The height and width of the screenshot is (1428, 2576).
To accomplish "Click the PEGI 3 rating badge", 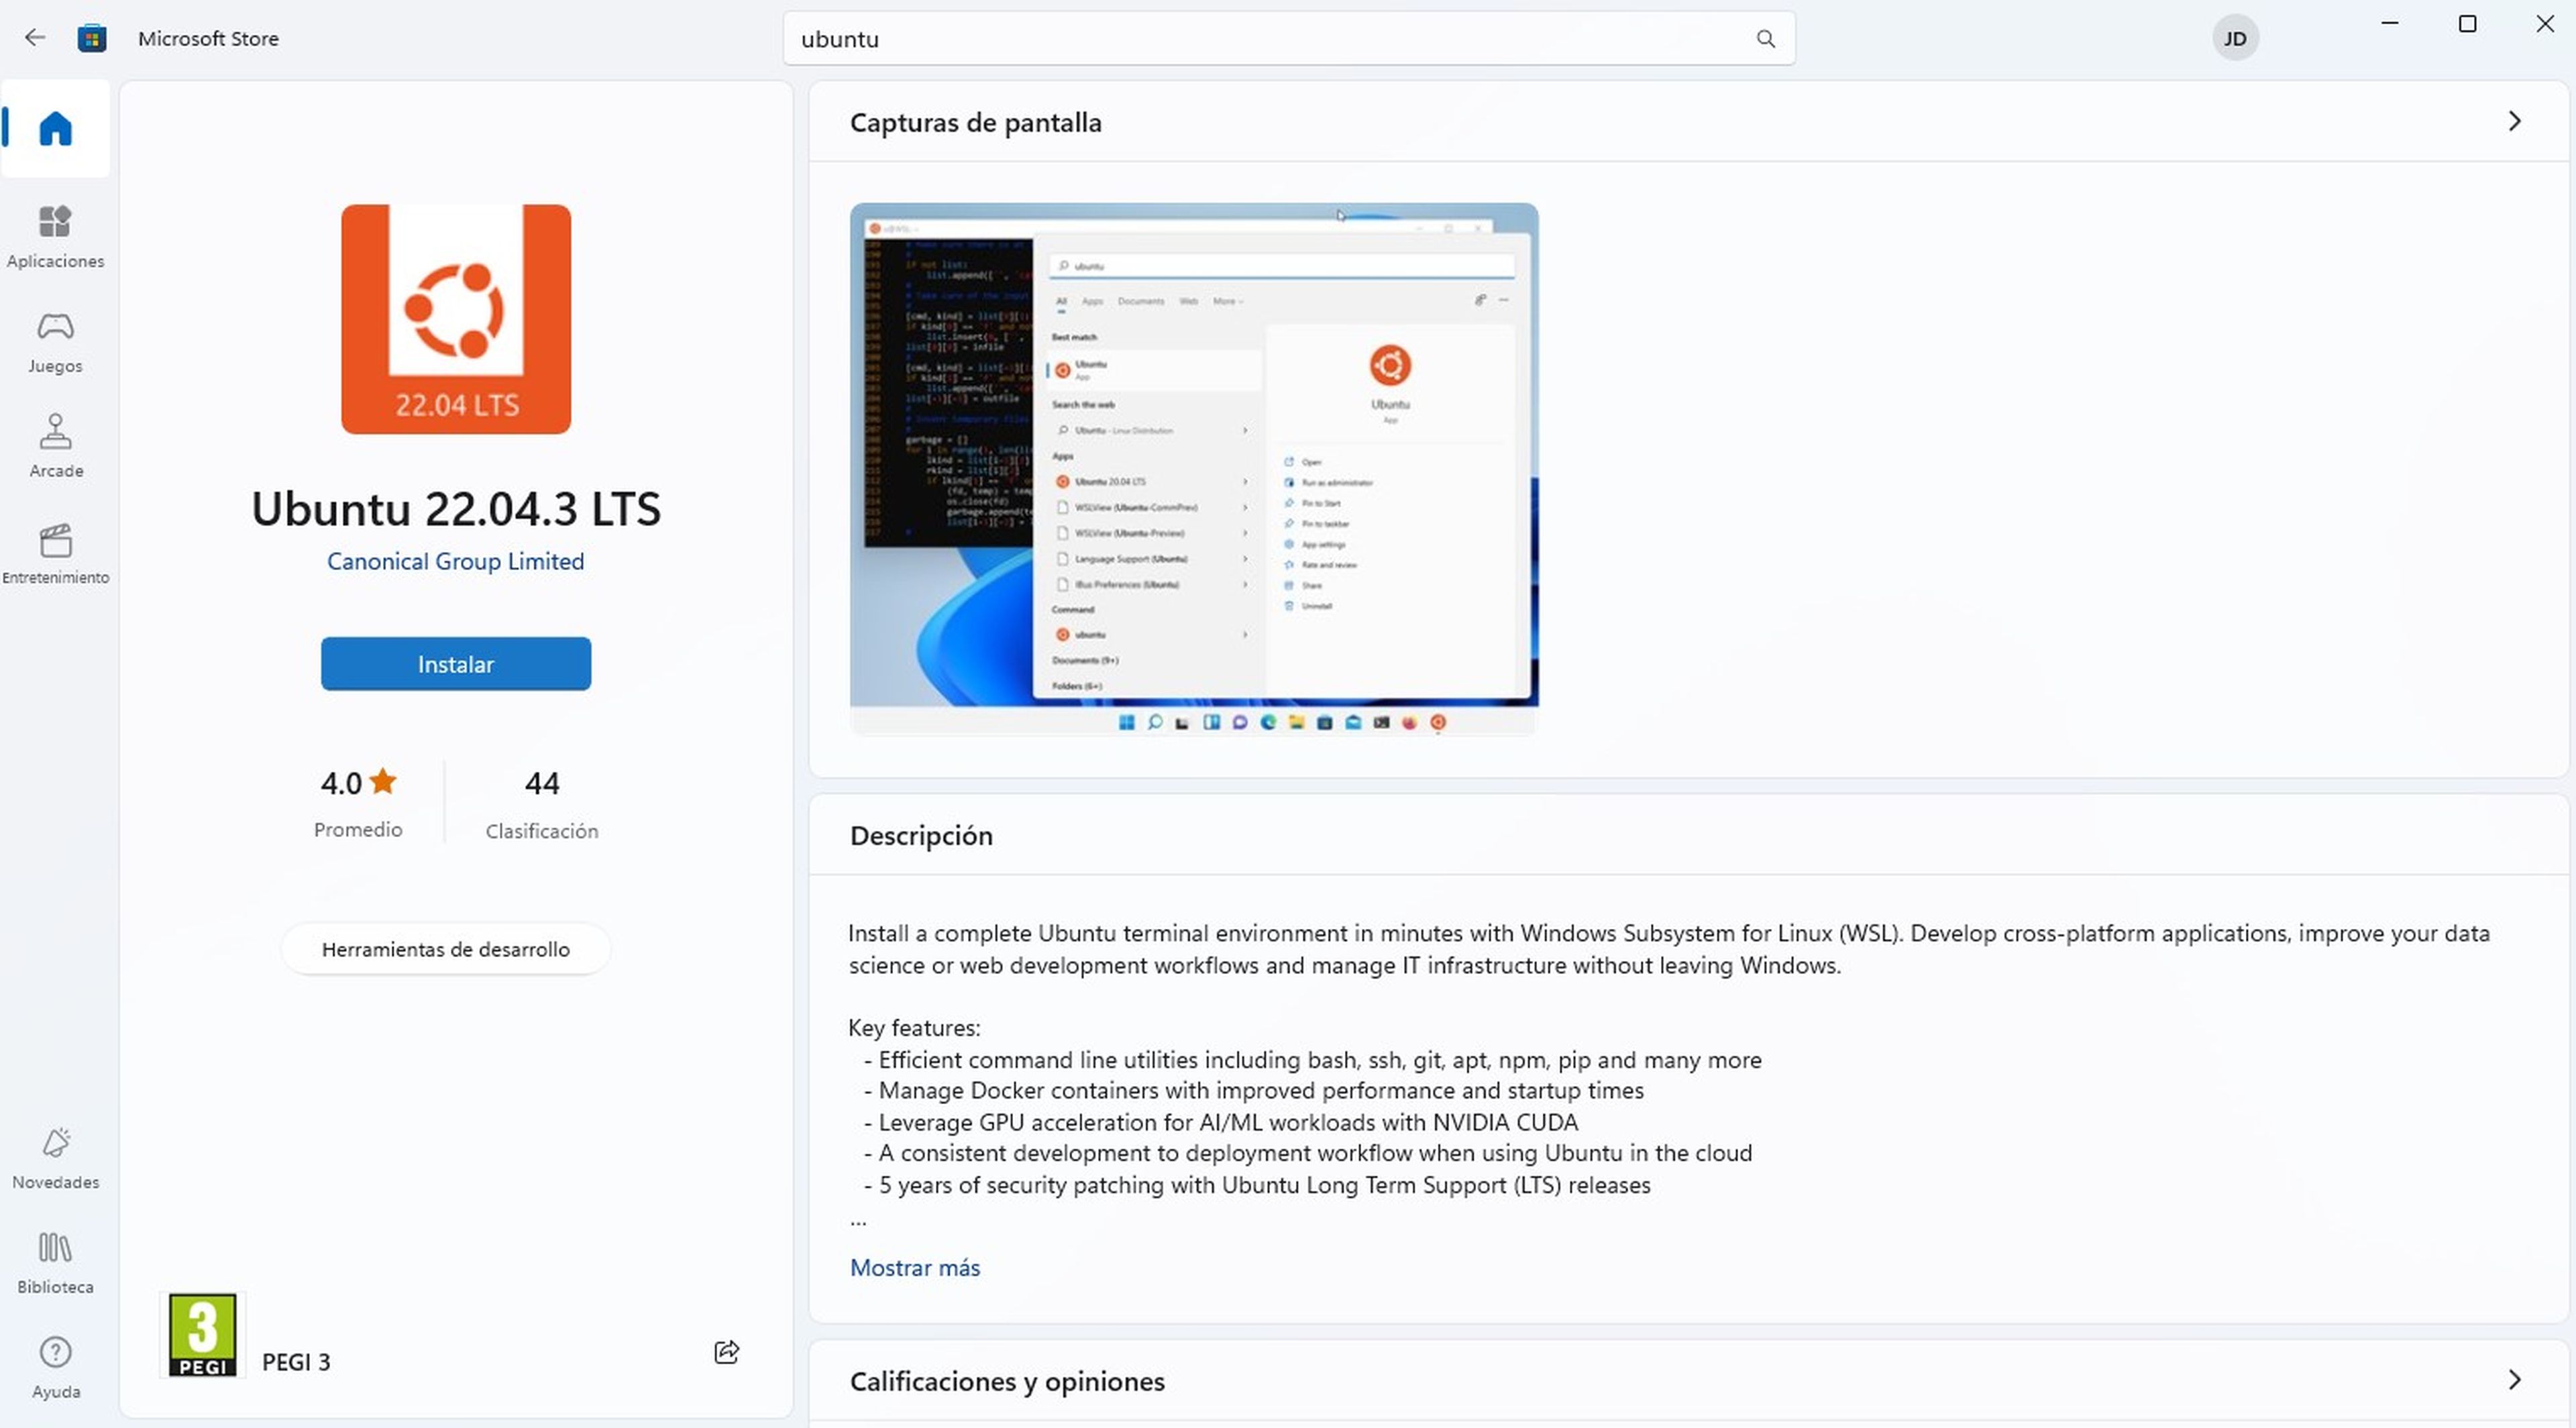I will click(x=203, y=1335).
